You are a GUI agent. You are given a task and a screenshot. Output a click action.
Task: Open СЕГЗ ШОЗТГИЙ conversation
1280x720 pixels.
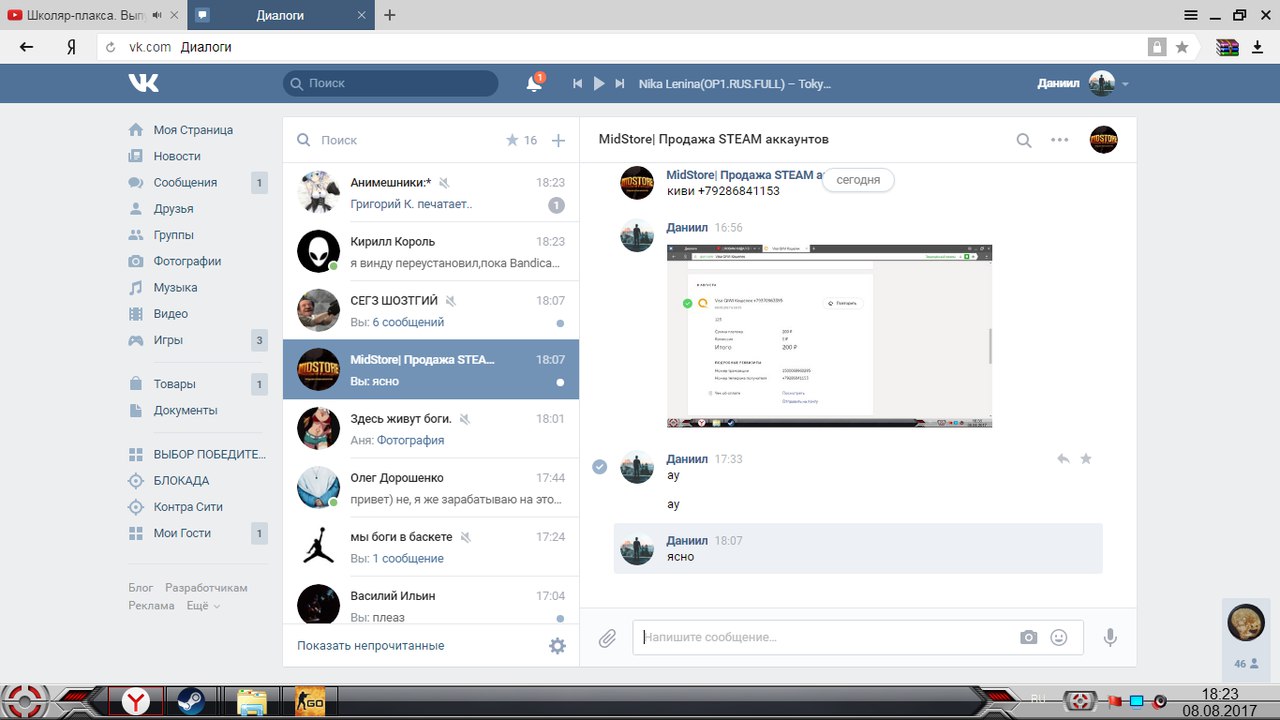coord(431,311)
